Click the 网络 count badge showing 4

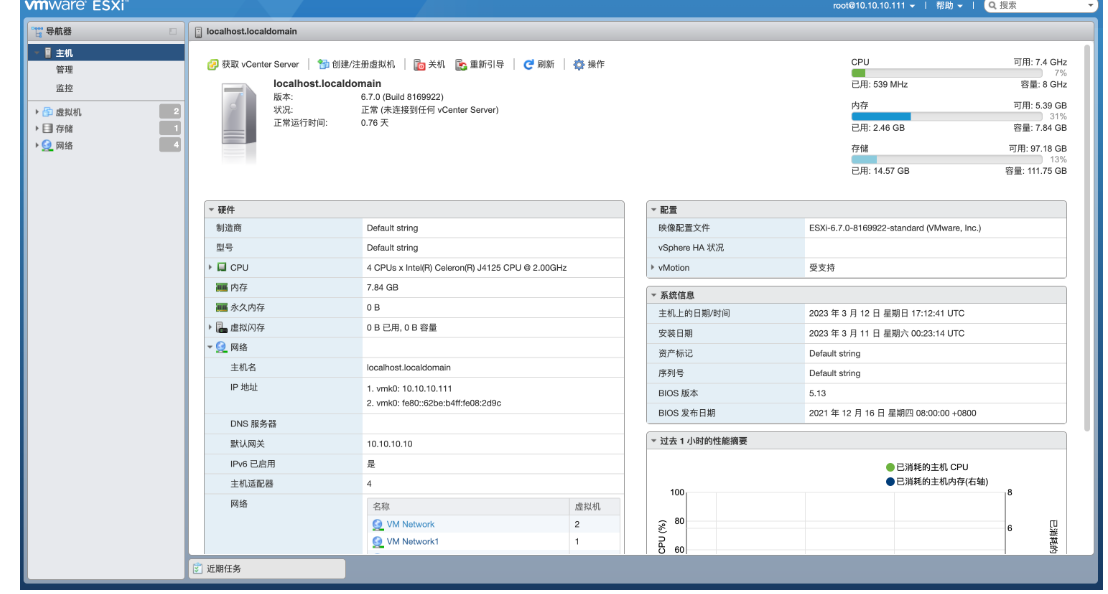[170, 145]
